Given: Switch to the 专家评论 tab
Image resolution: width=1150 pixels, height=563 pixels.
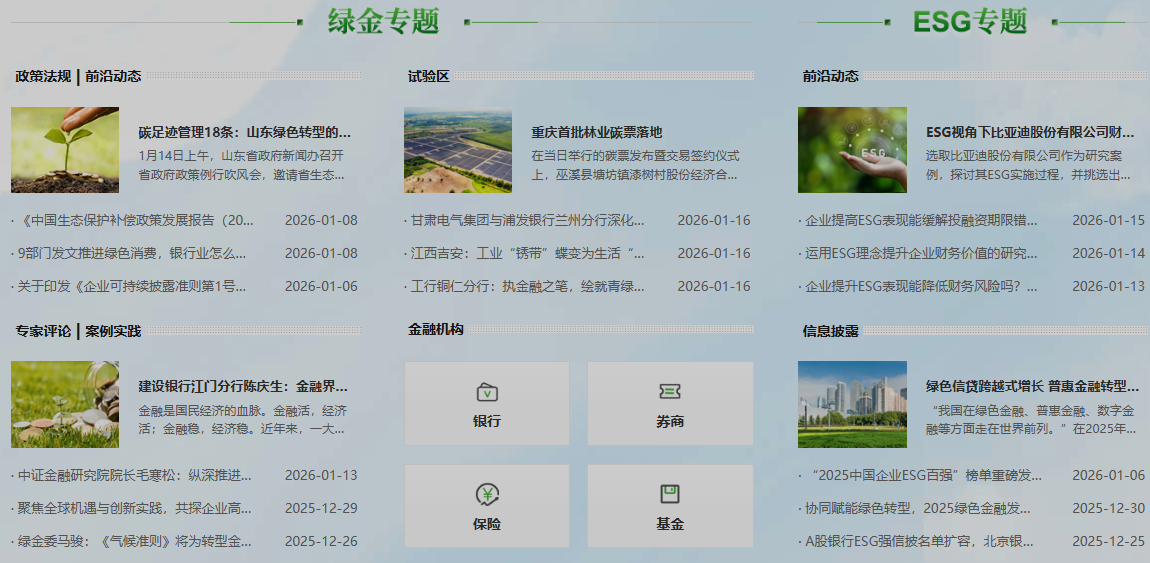Looking at the screenshot, I should 43,331.
